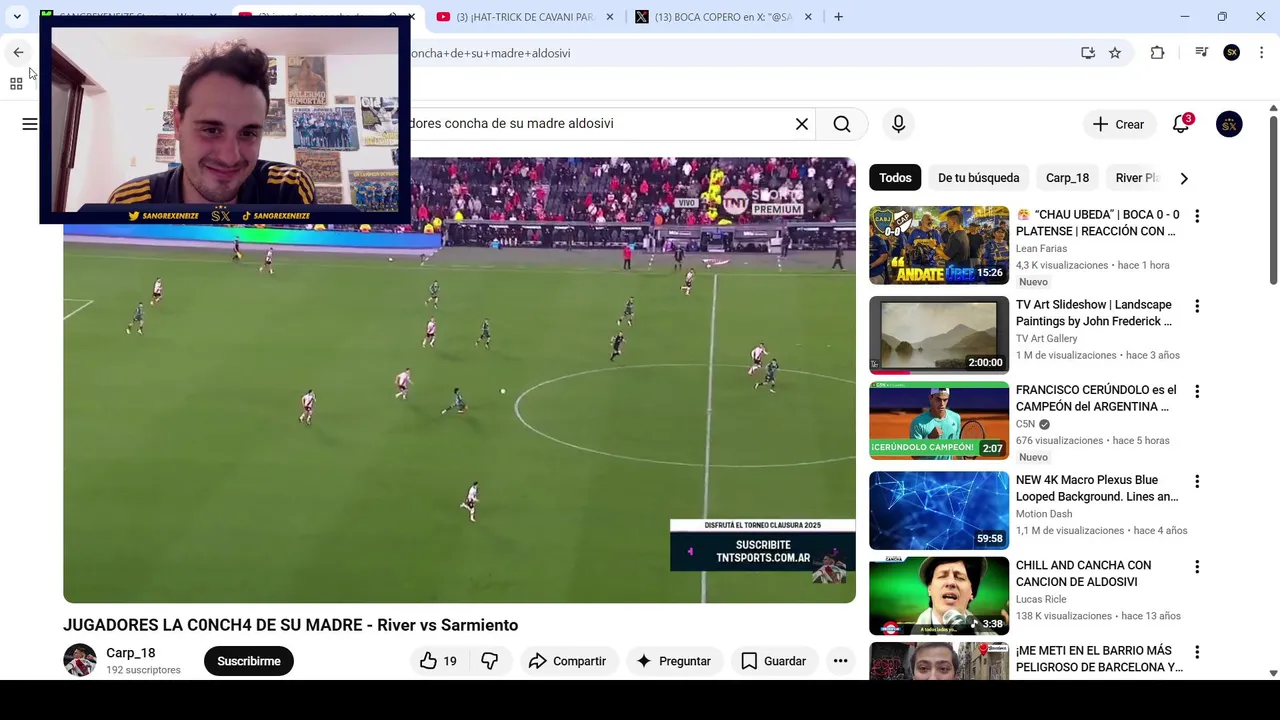
Task: Close the BOCA COPERO en X tab
Action: (x=808, y=17)
